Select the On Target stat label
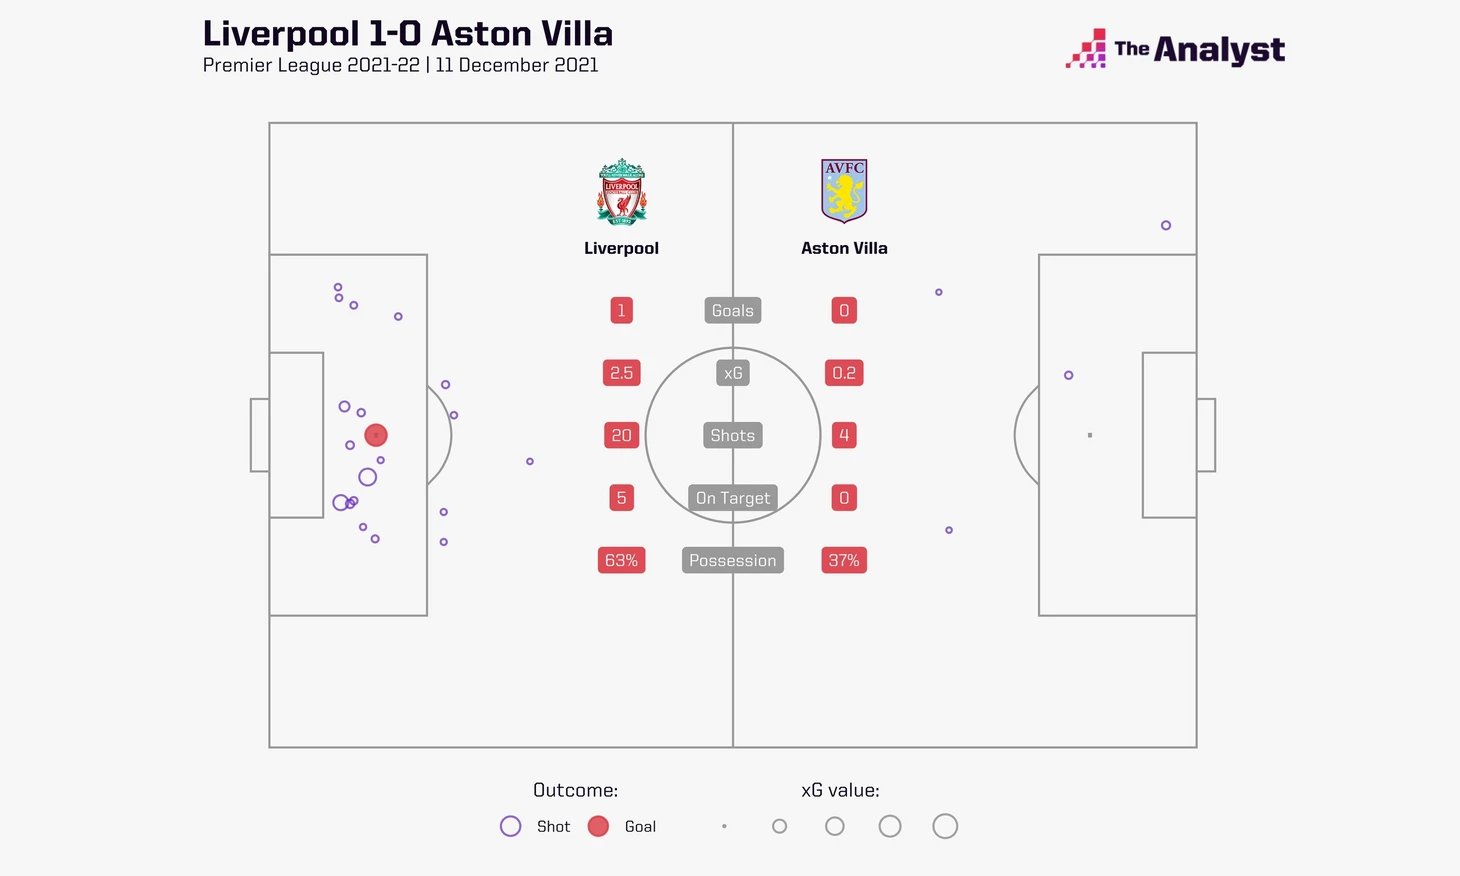1460x876 pixels. tap(733, 498)
